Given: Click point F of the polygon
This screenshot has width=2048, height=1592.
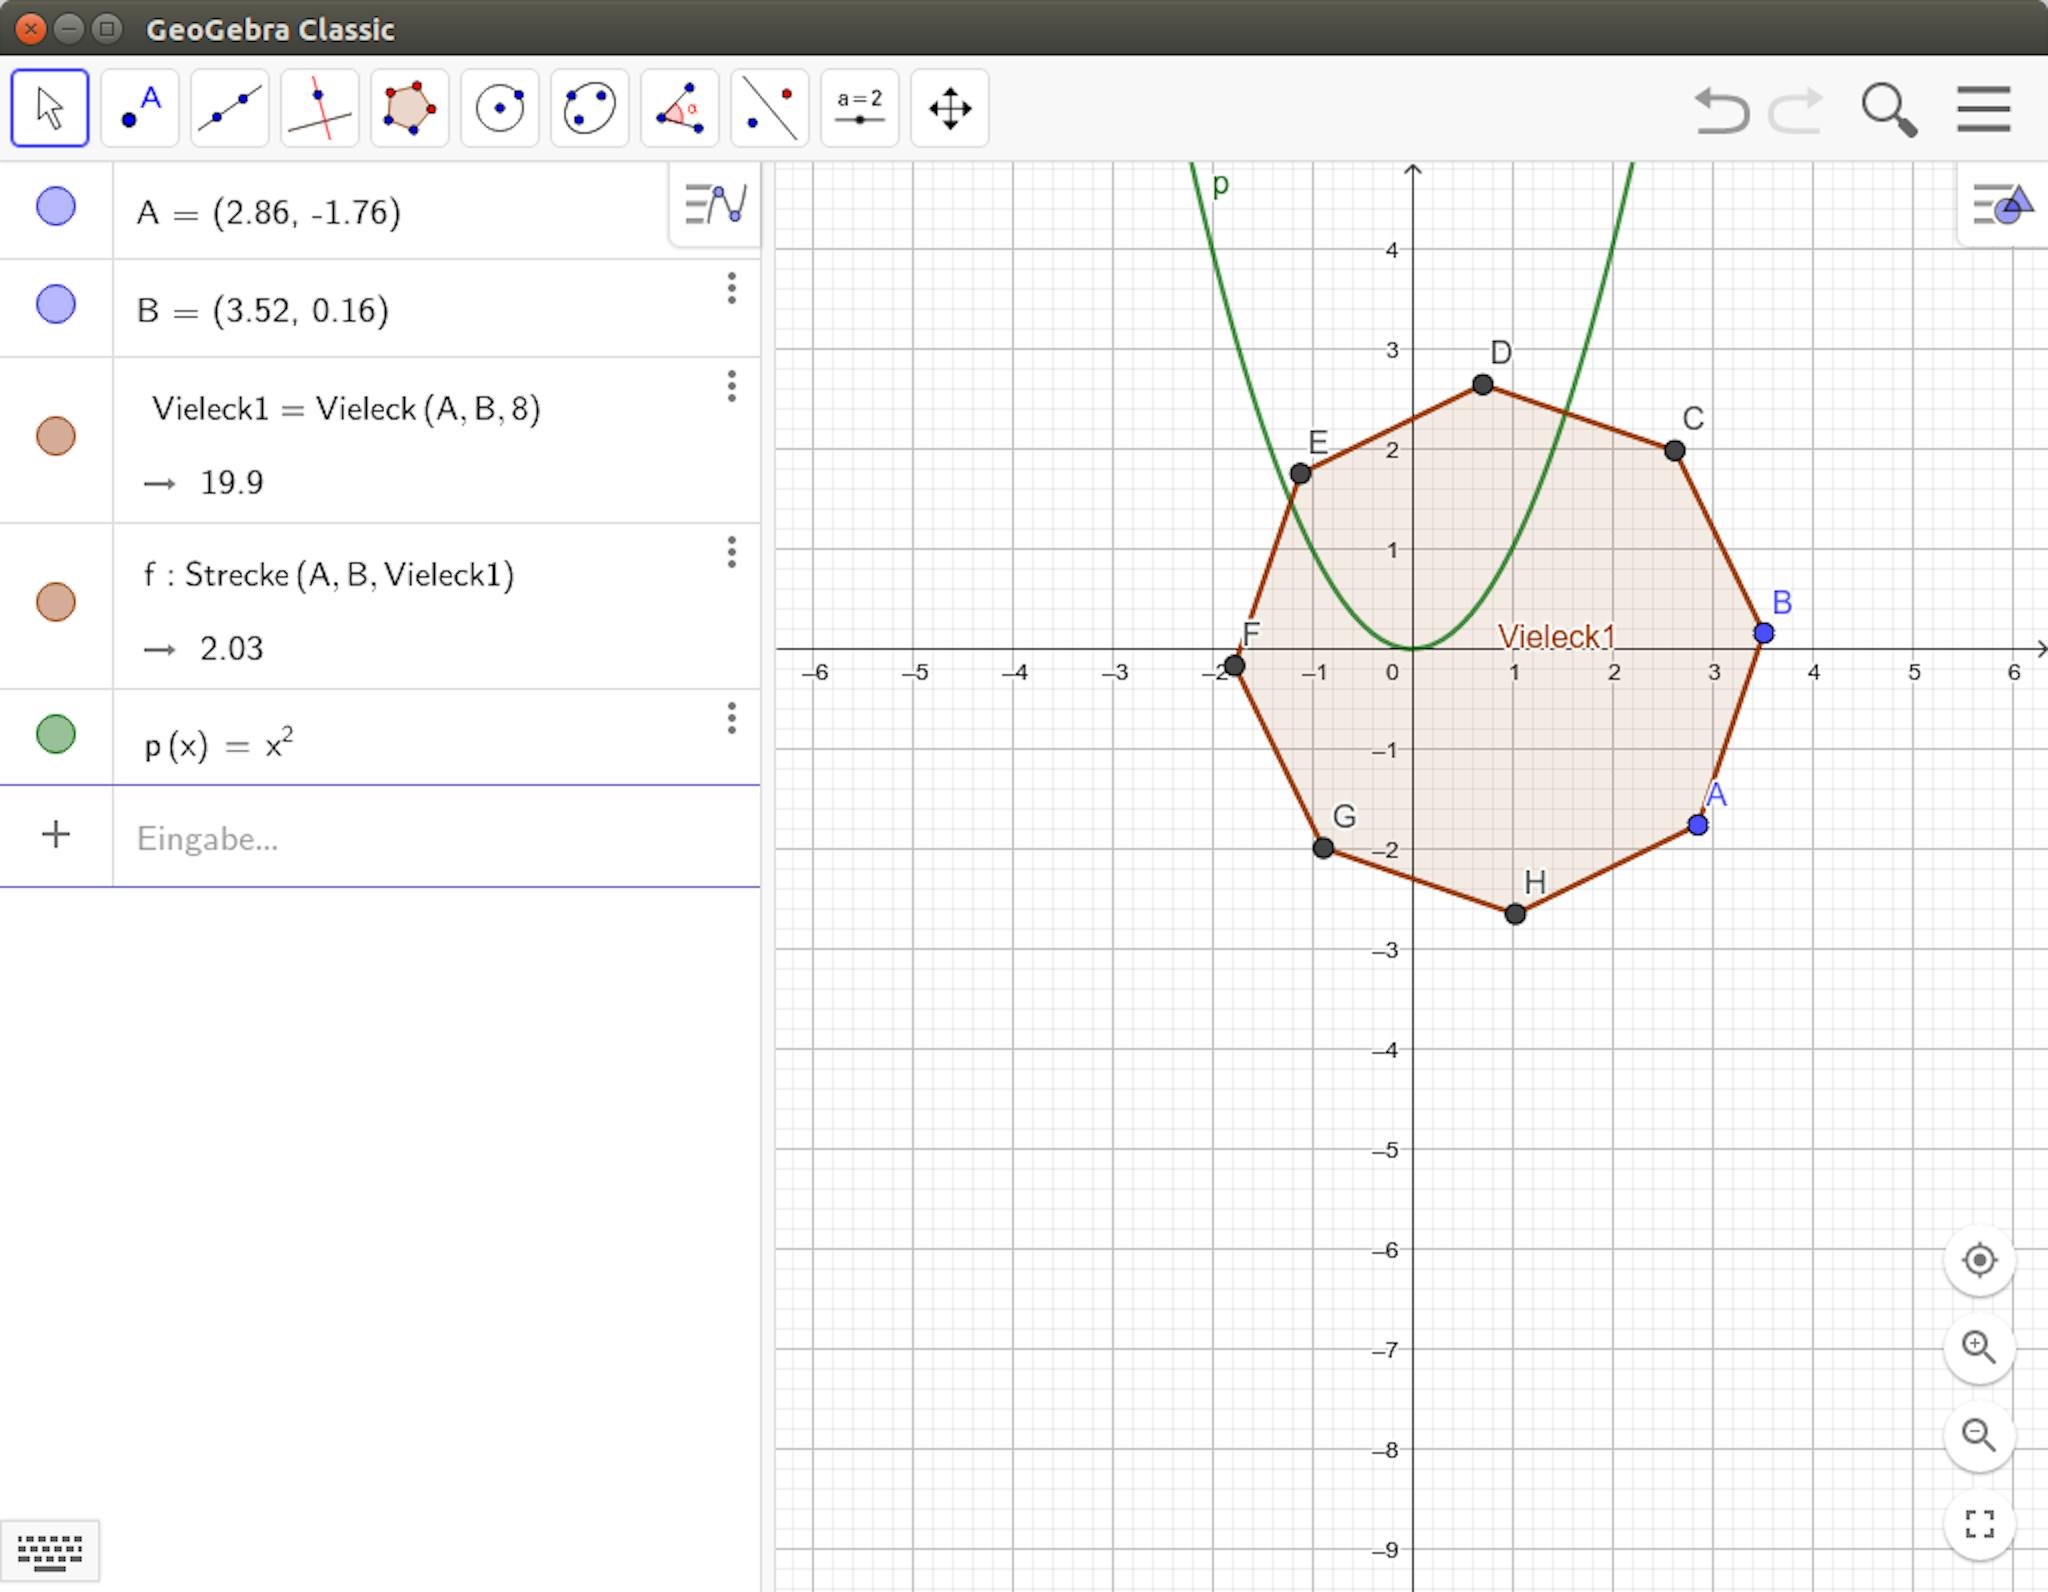Looking at the screenshot, I should tap(1235, 666).
